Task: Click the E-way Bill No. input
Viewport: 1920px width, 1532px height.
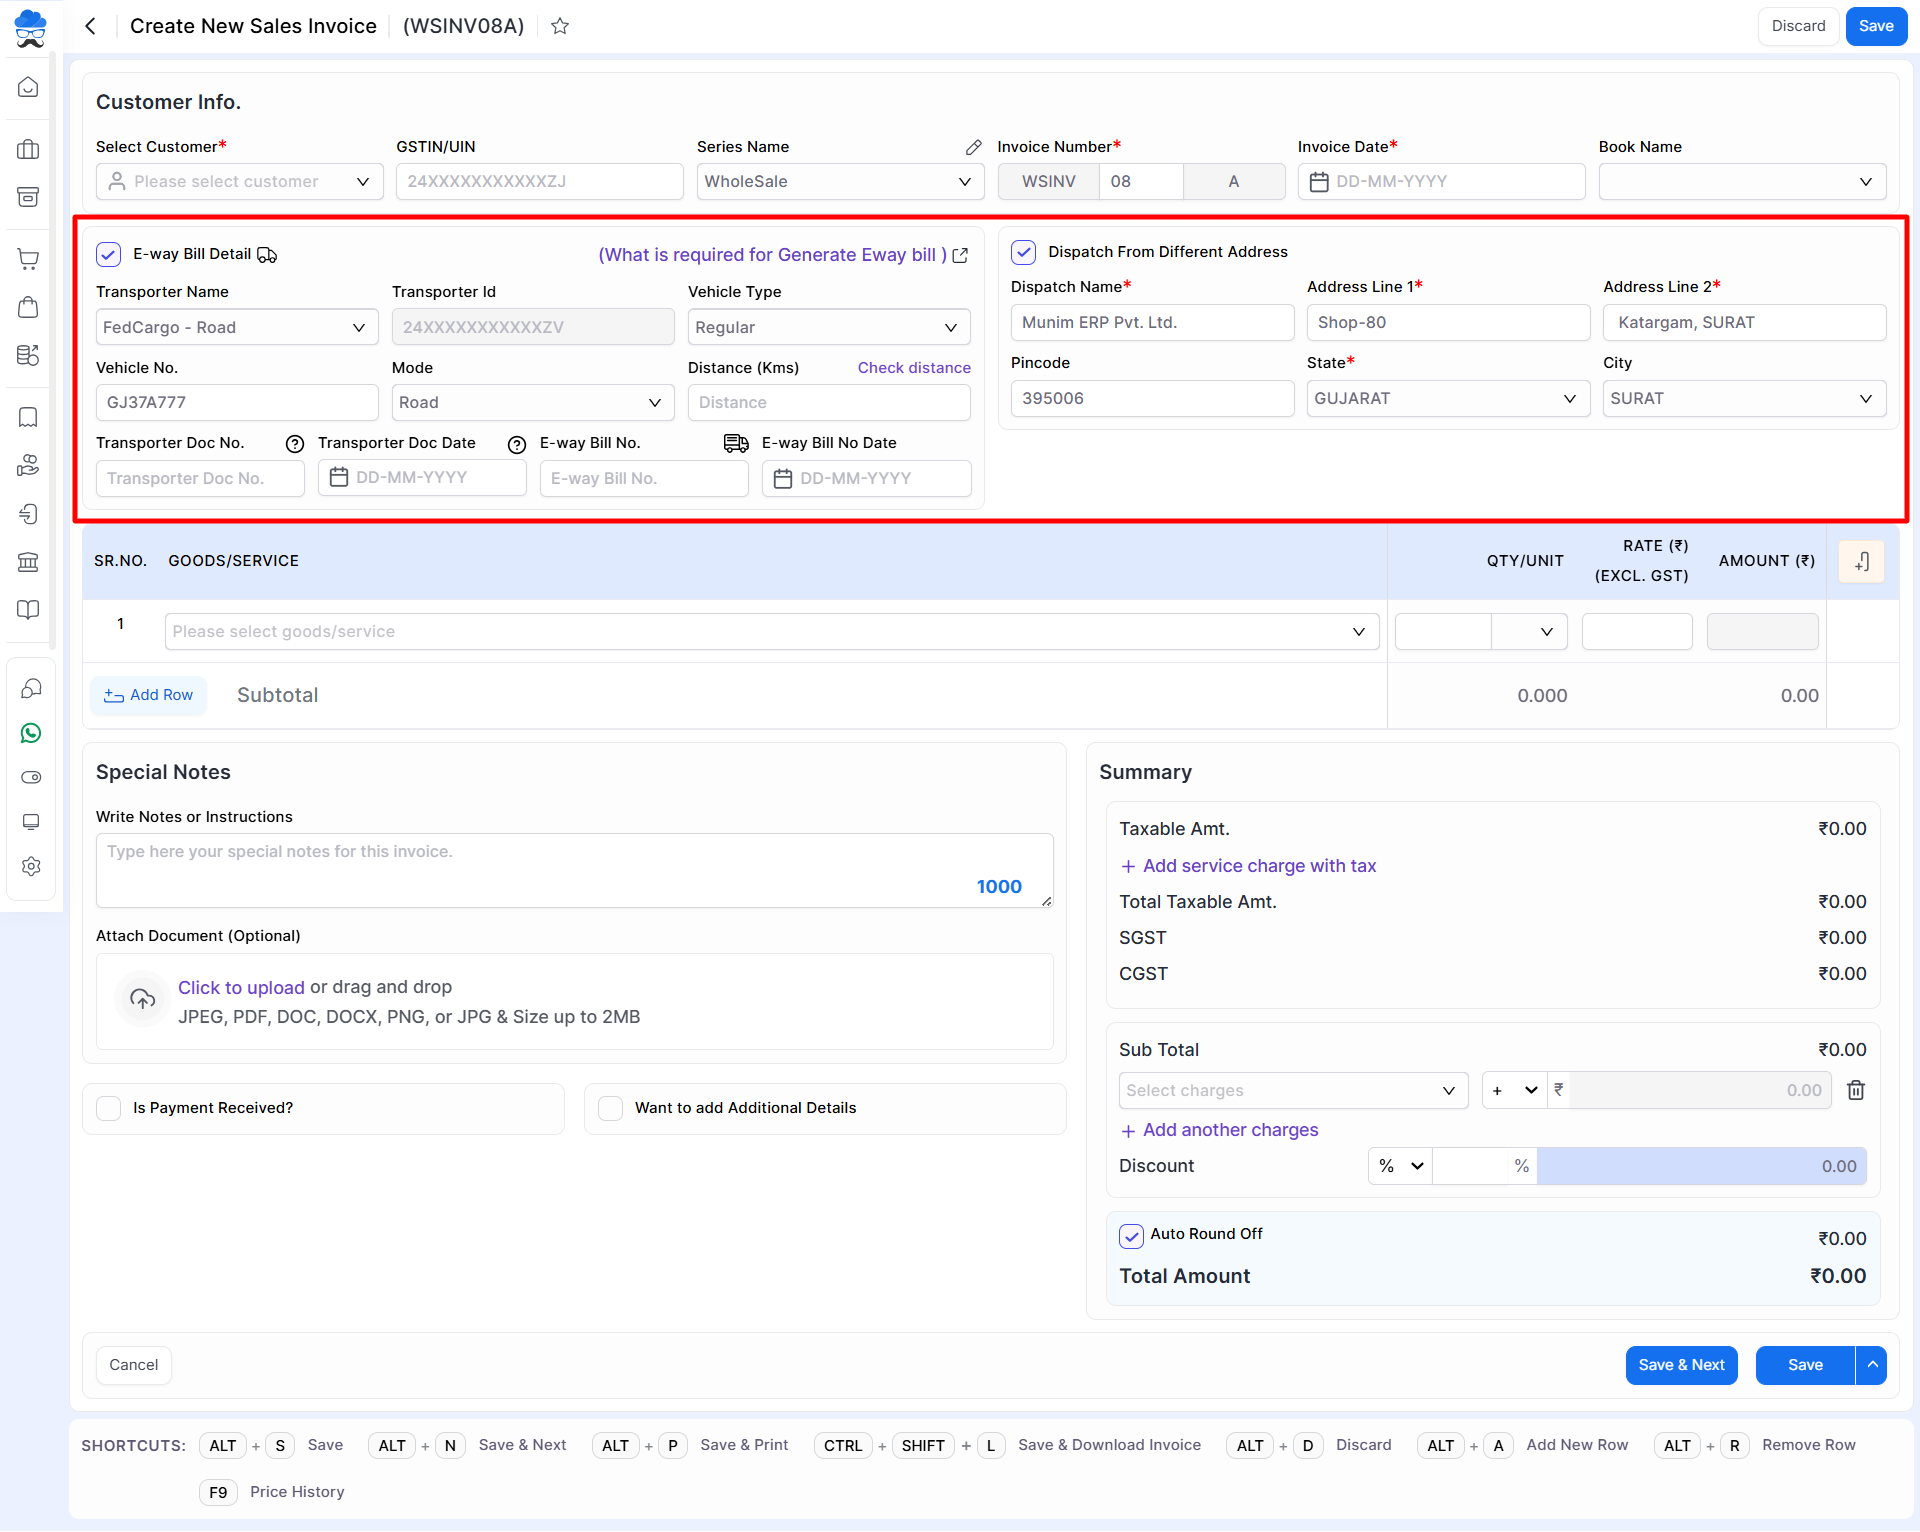Action: [644, 479]
